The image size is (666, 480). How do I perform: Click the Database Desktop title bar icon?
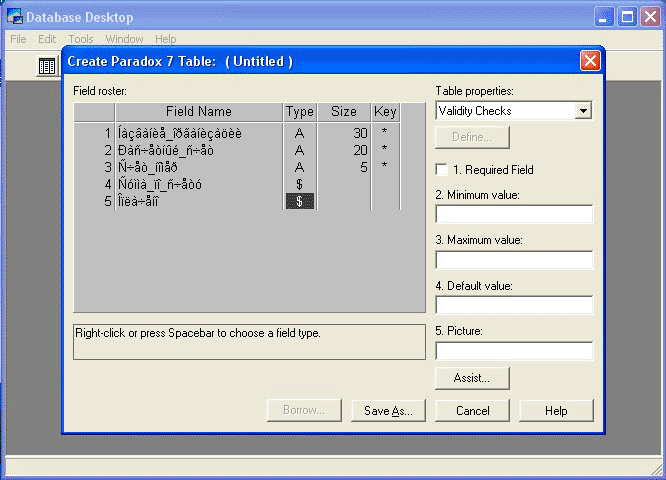pyautogui.click(x=14, y=17)
